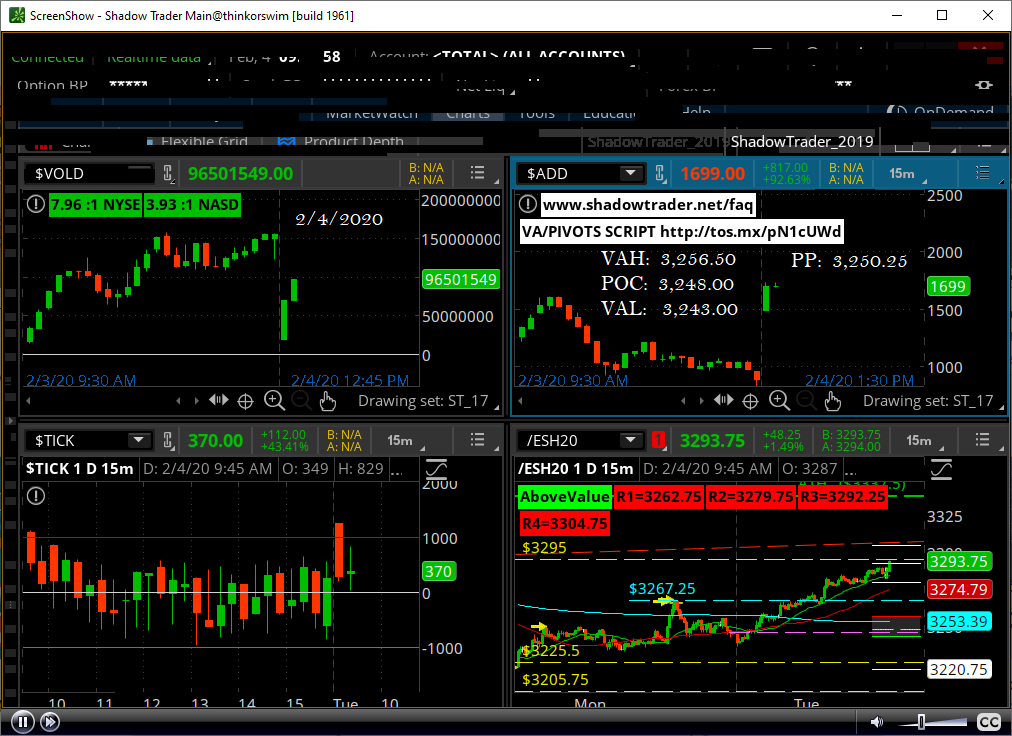Select the pan hand tool on $VOLD chart
The width and height of the screenshot is (1012, 736).
click(x=328, y=401)
